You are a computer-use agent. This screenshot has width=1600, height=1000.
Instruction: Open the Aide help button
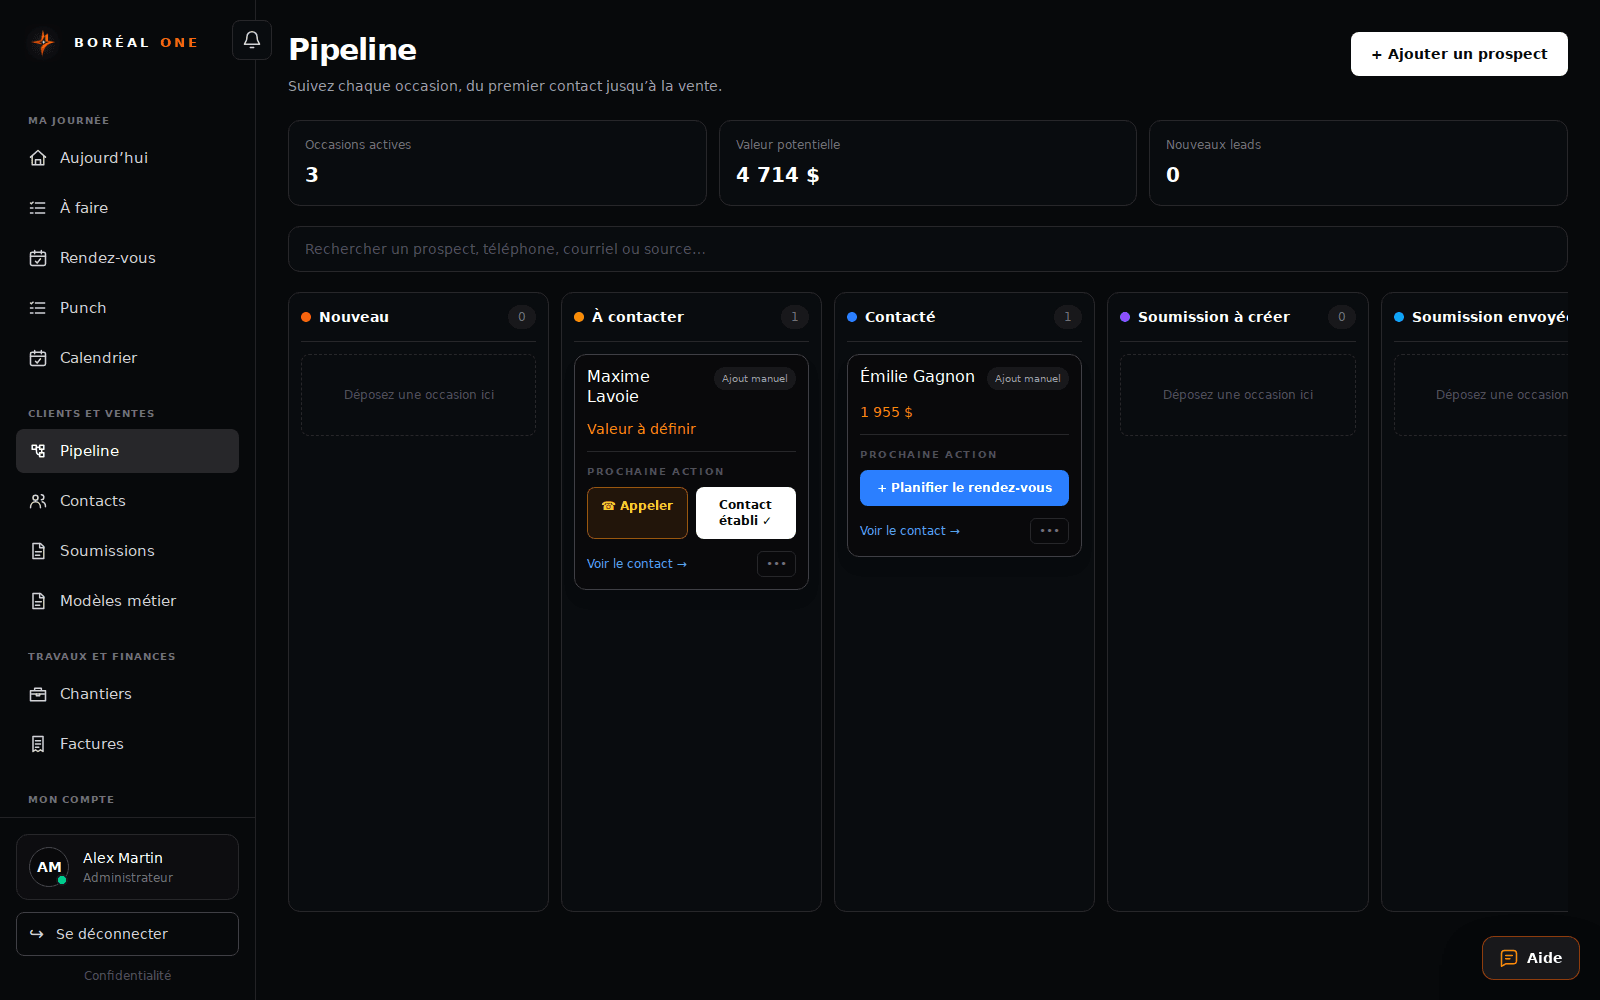1530,958
